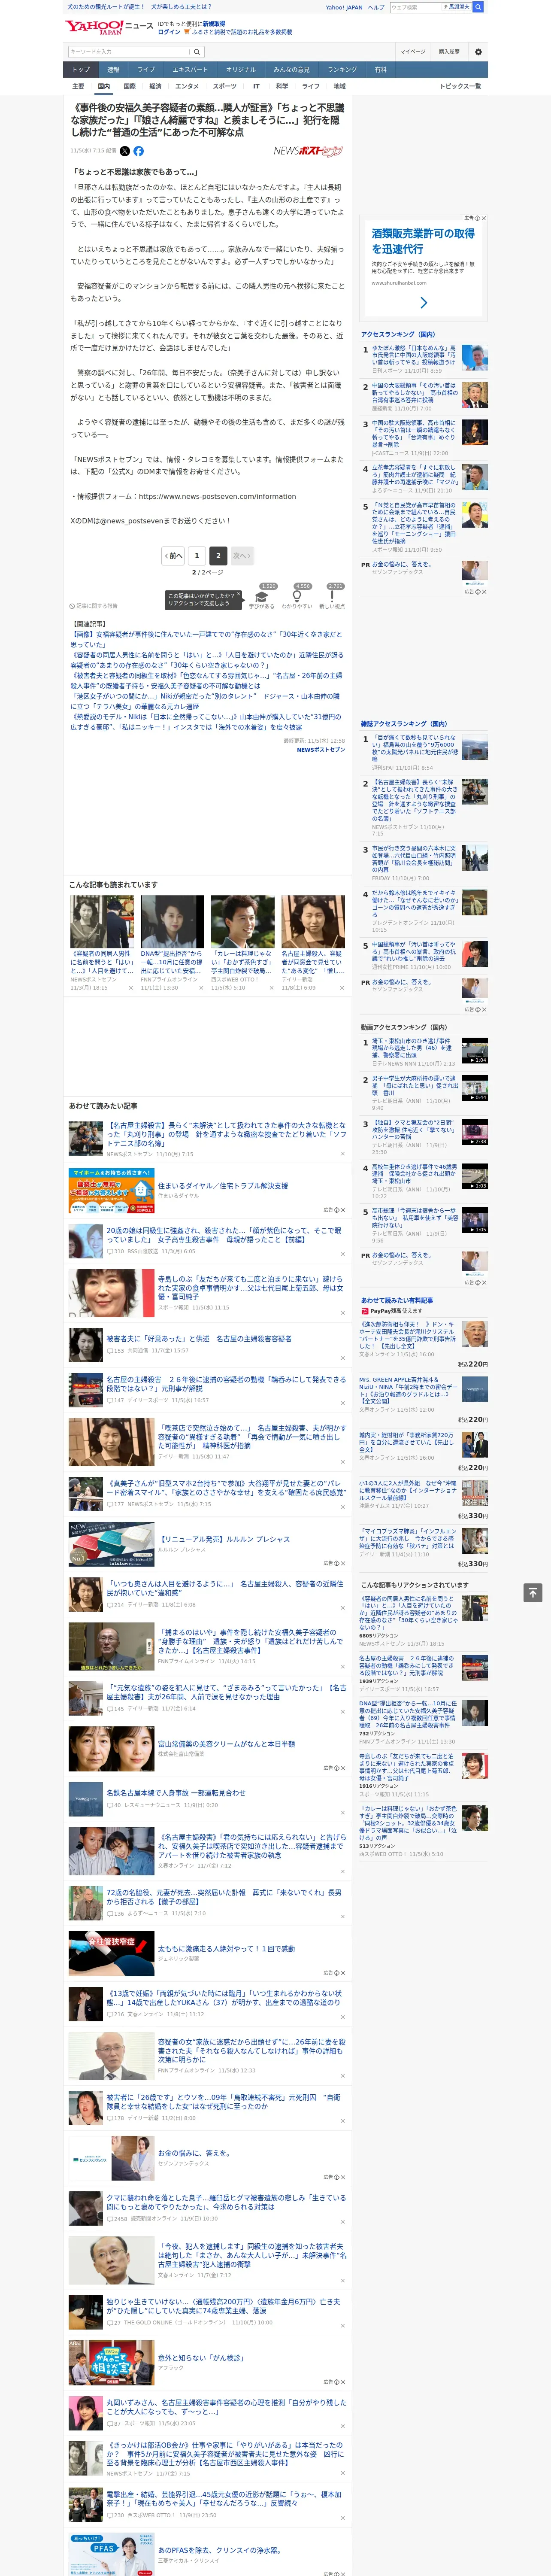
Task: Click ranking item 4 立花孝志容疑者 thumbnail
Action: click(475, 476)
